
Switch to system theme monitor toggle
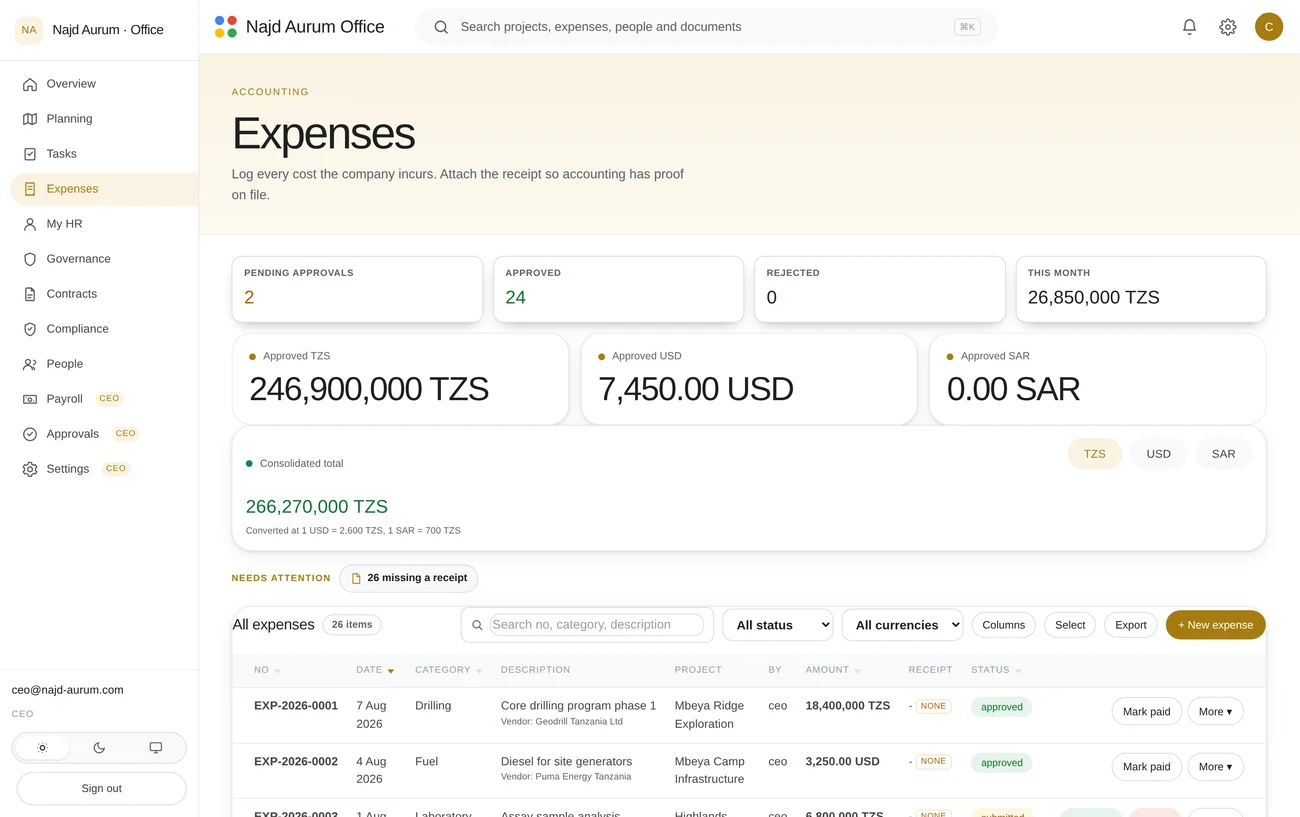pos(156,748)
